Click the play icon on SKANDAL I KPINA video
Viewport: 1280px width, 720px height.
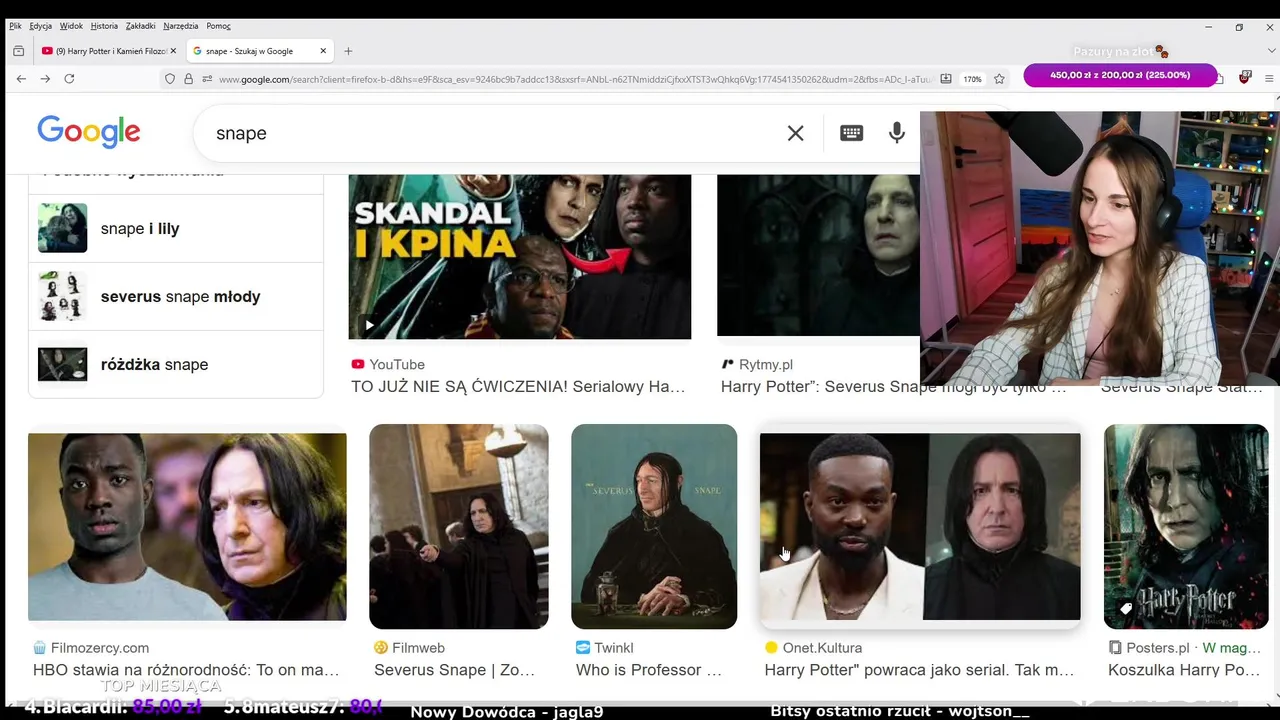click(x=369, y=325)
